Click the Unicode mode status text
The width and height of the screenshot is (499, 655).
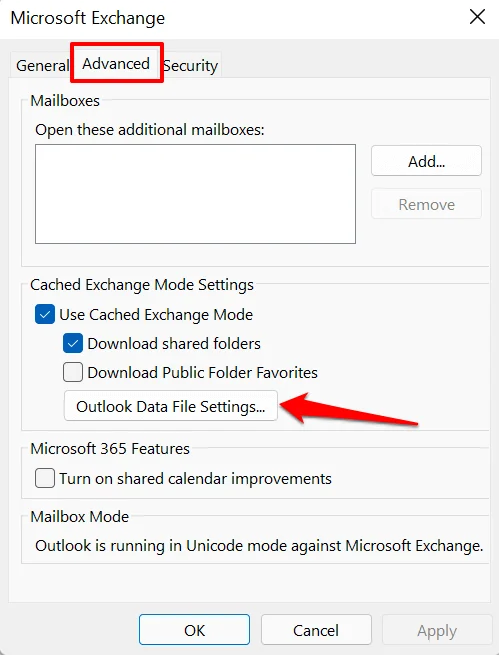[259, 546]
